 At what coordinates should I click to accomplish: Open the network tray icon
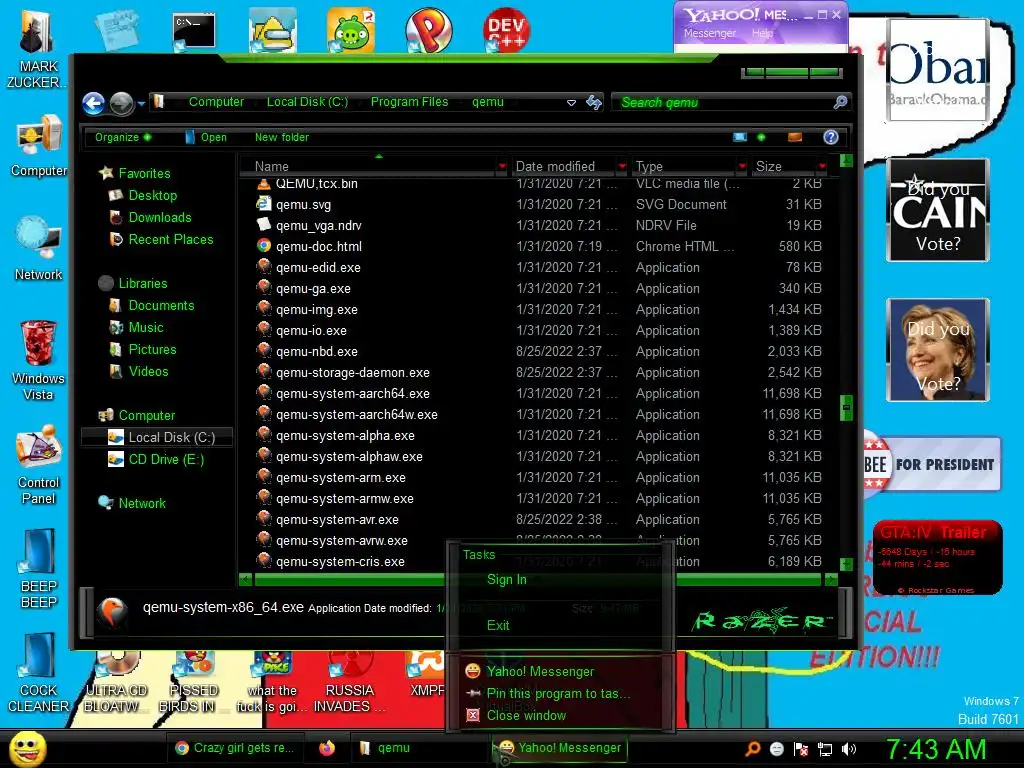(825, 749)
